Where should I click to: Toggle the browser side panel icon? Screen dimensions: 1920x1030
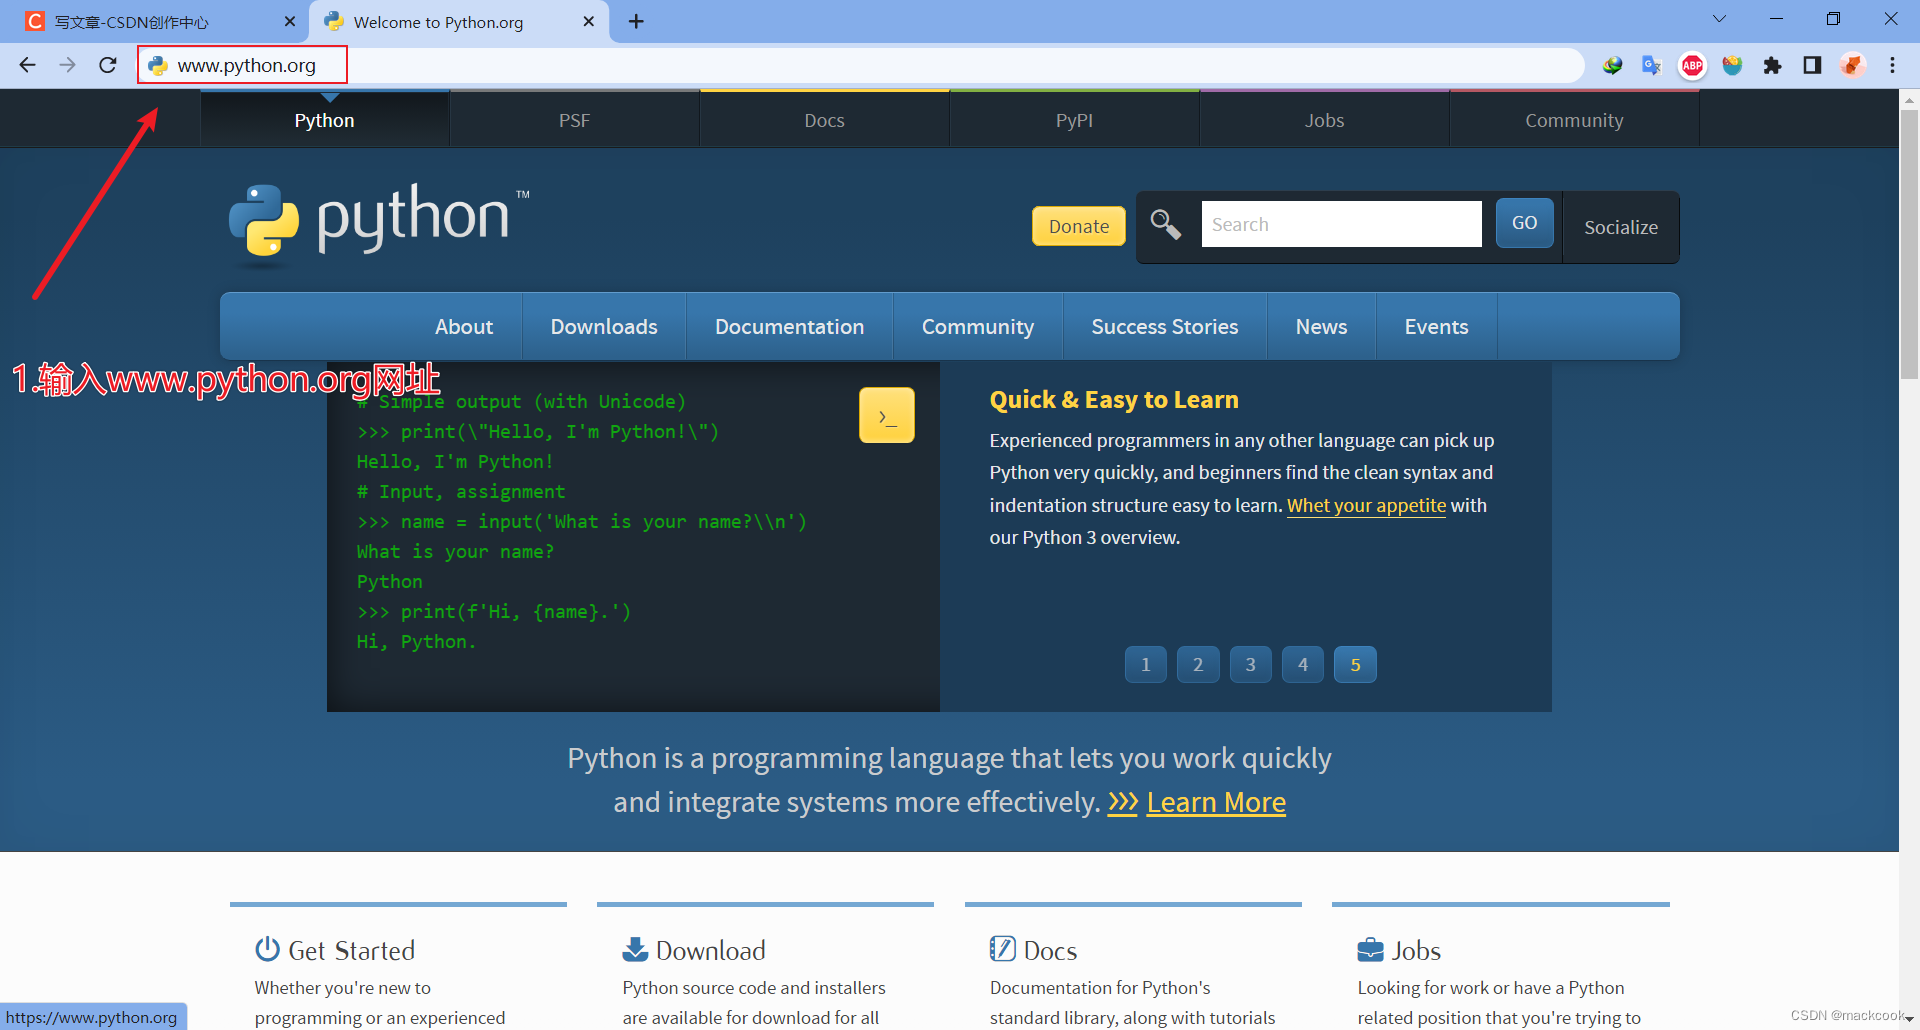coord(1812,65)
